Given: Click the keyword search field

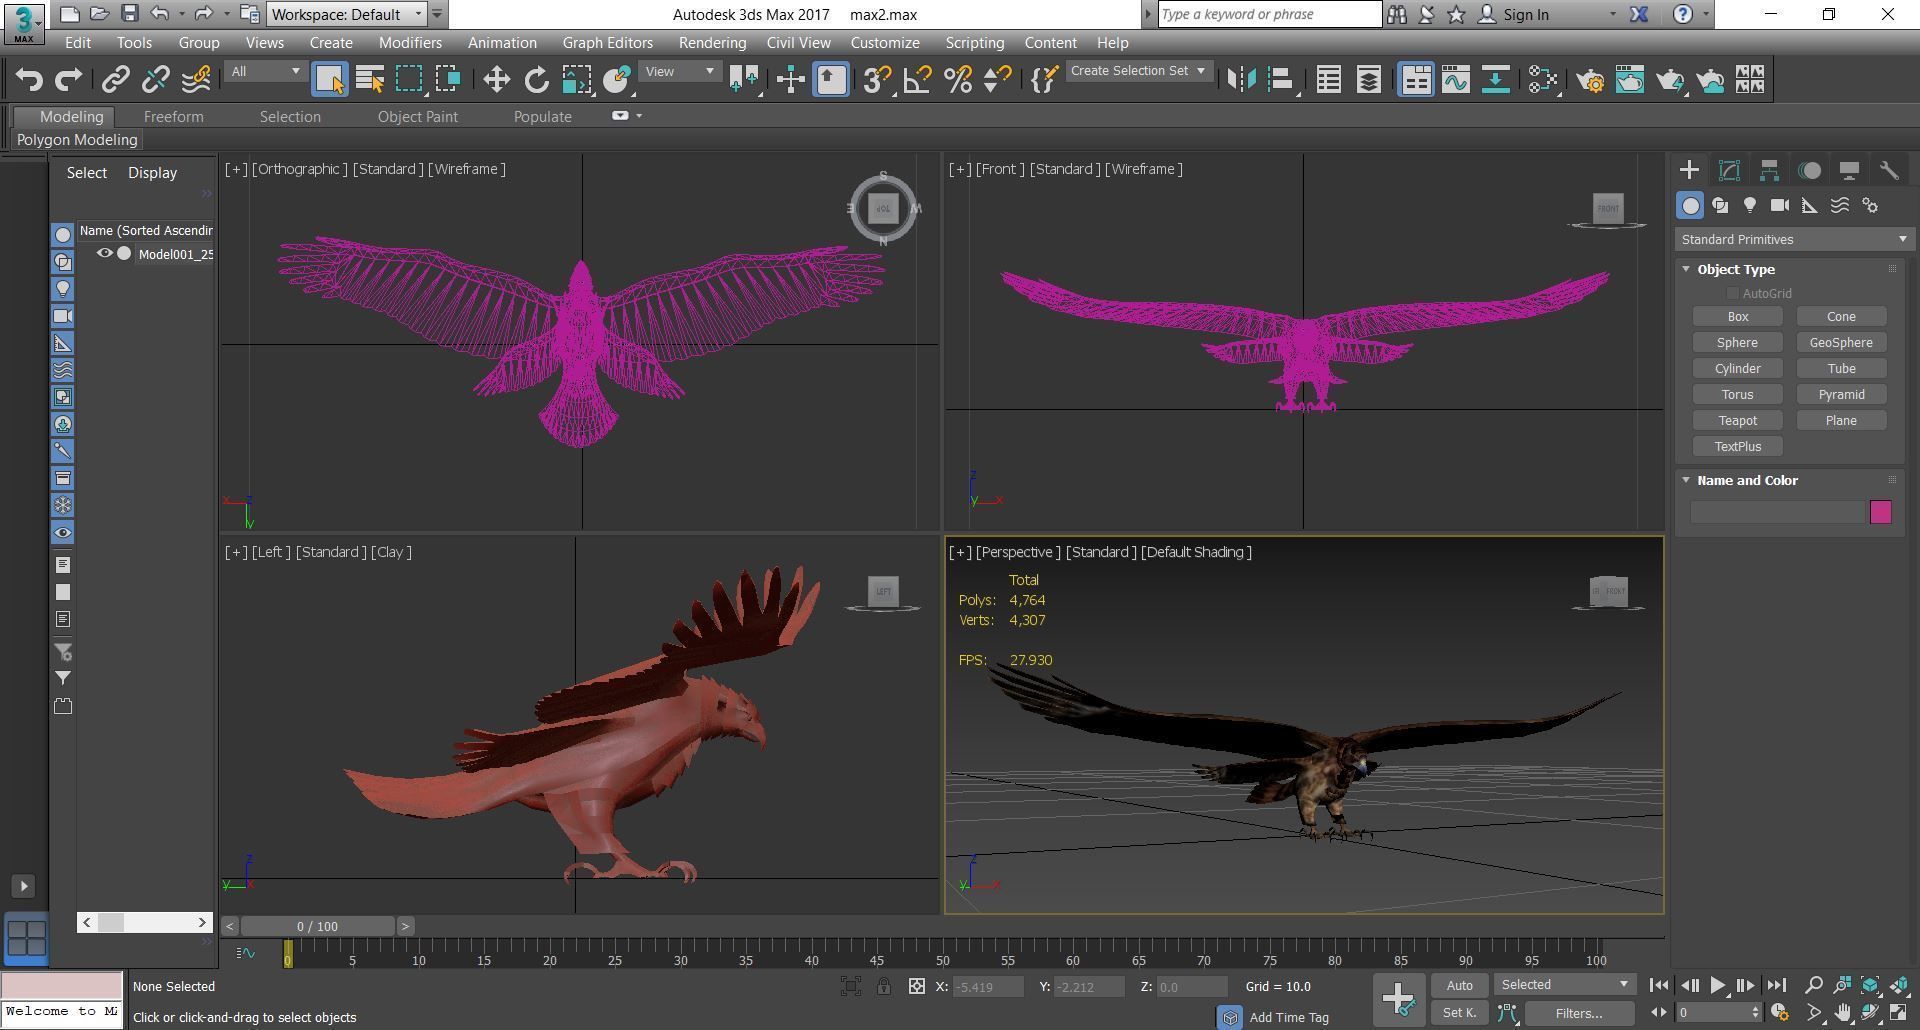Looking at the screenshot, I should (x=1270, y=14).
